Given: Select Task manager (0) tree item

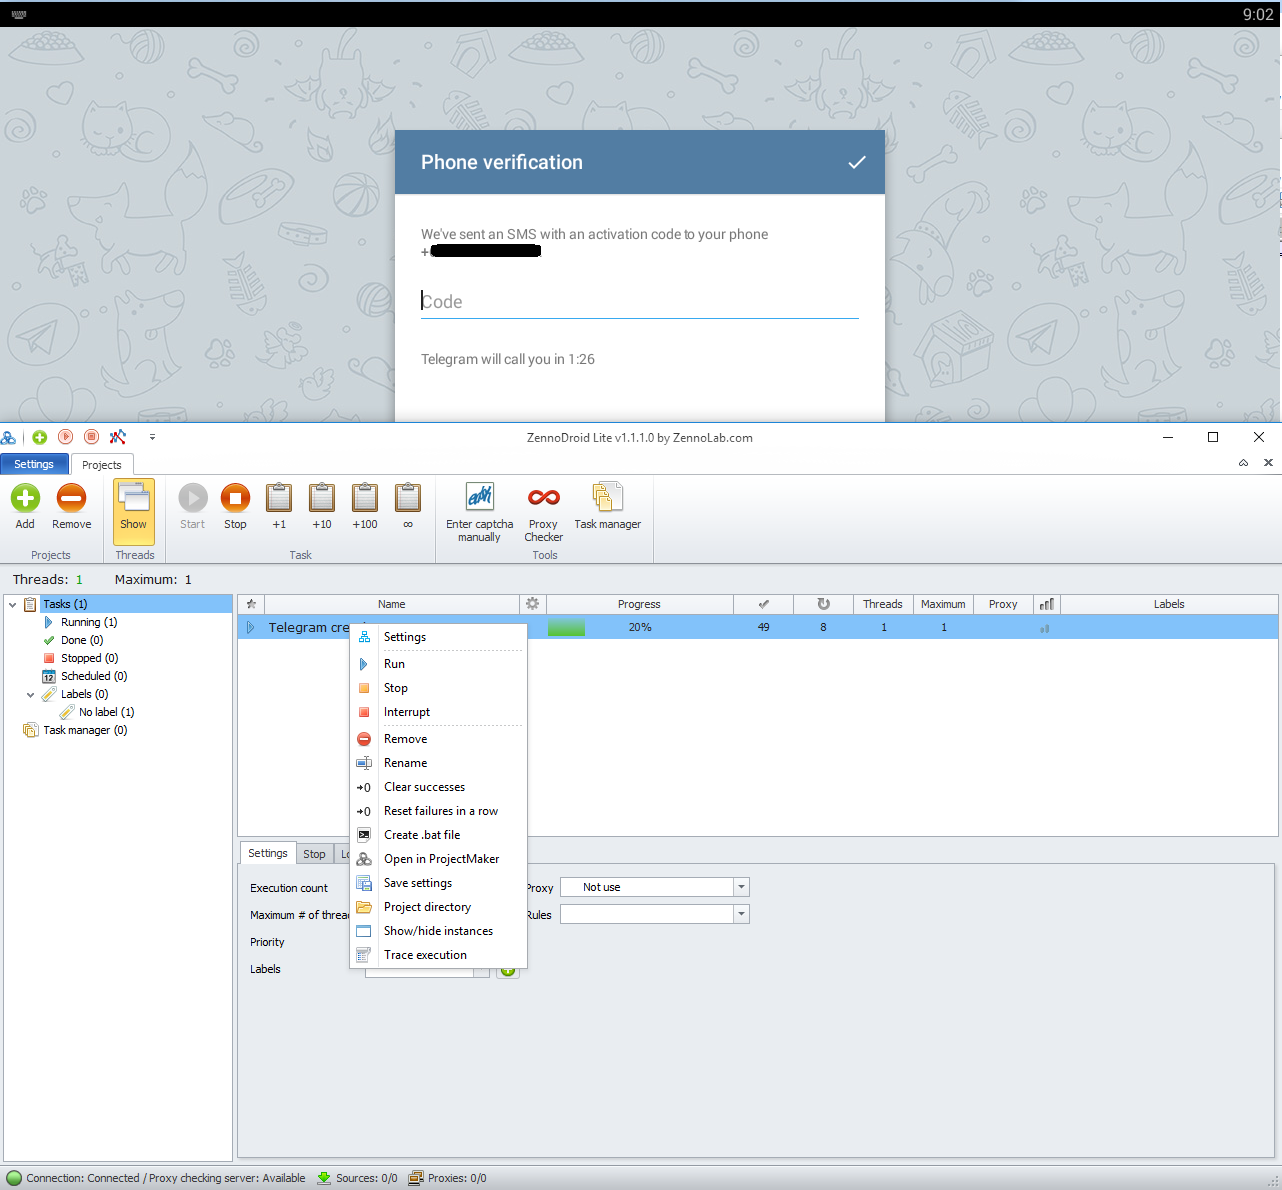Looking at the screenshot, I should [x=85, y=730].
